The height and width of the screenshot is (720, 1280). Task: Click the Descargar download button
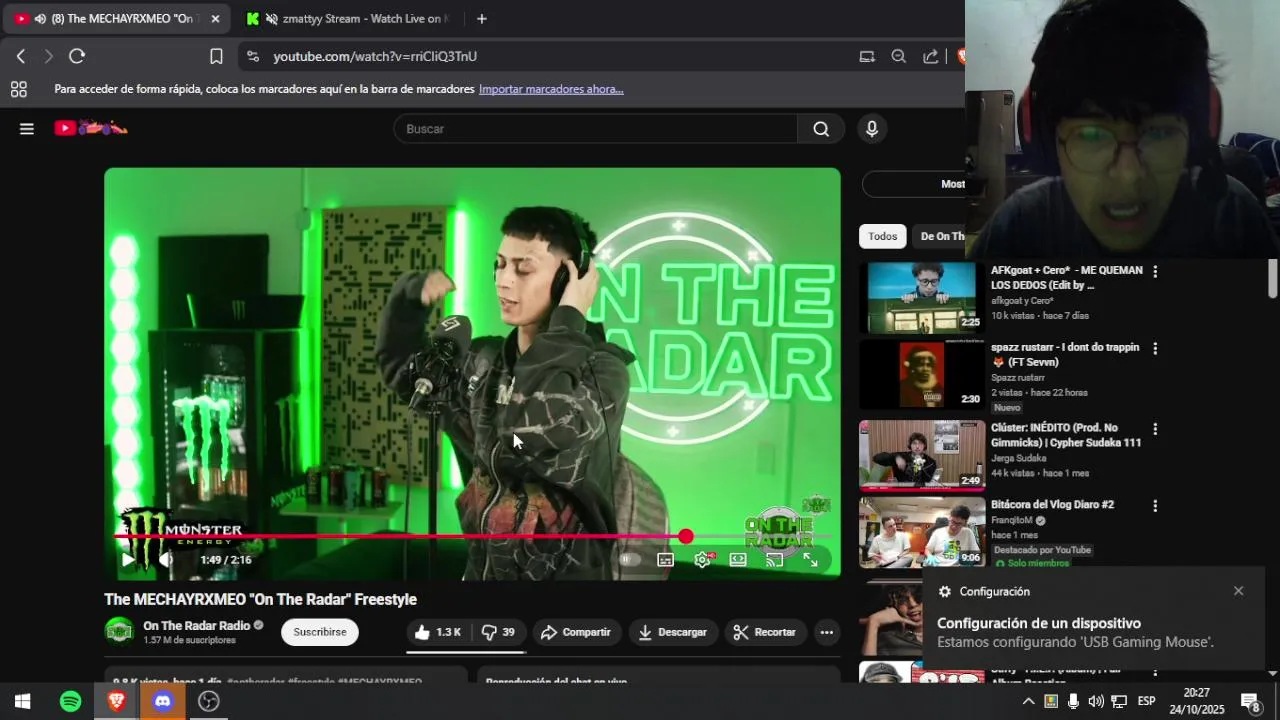coord(673,632)
